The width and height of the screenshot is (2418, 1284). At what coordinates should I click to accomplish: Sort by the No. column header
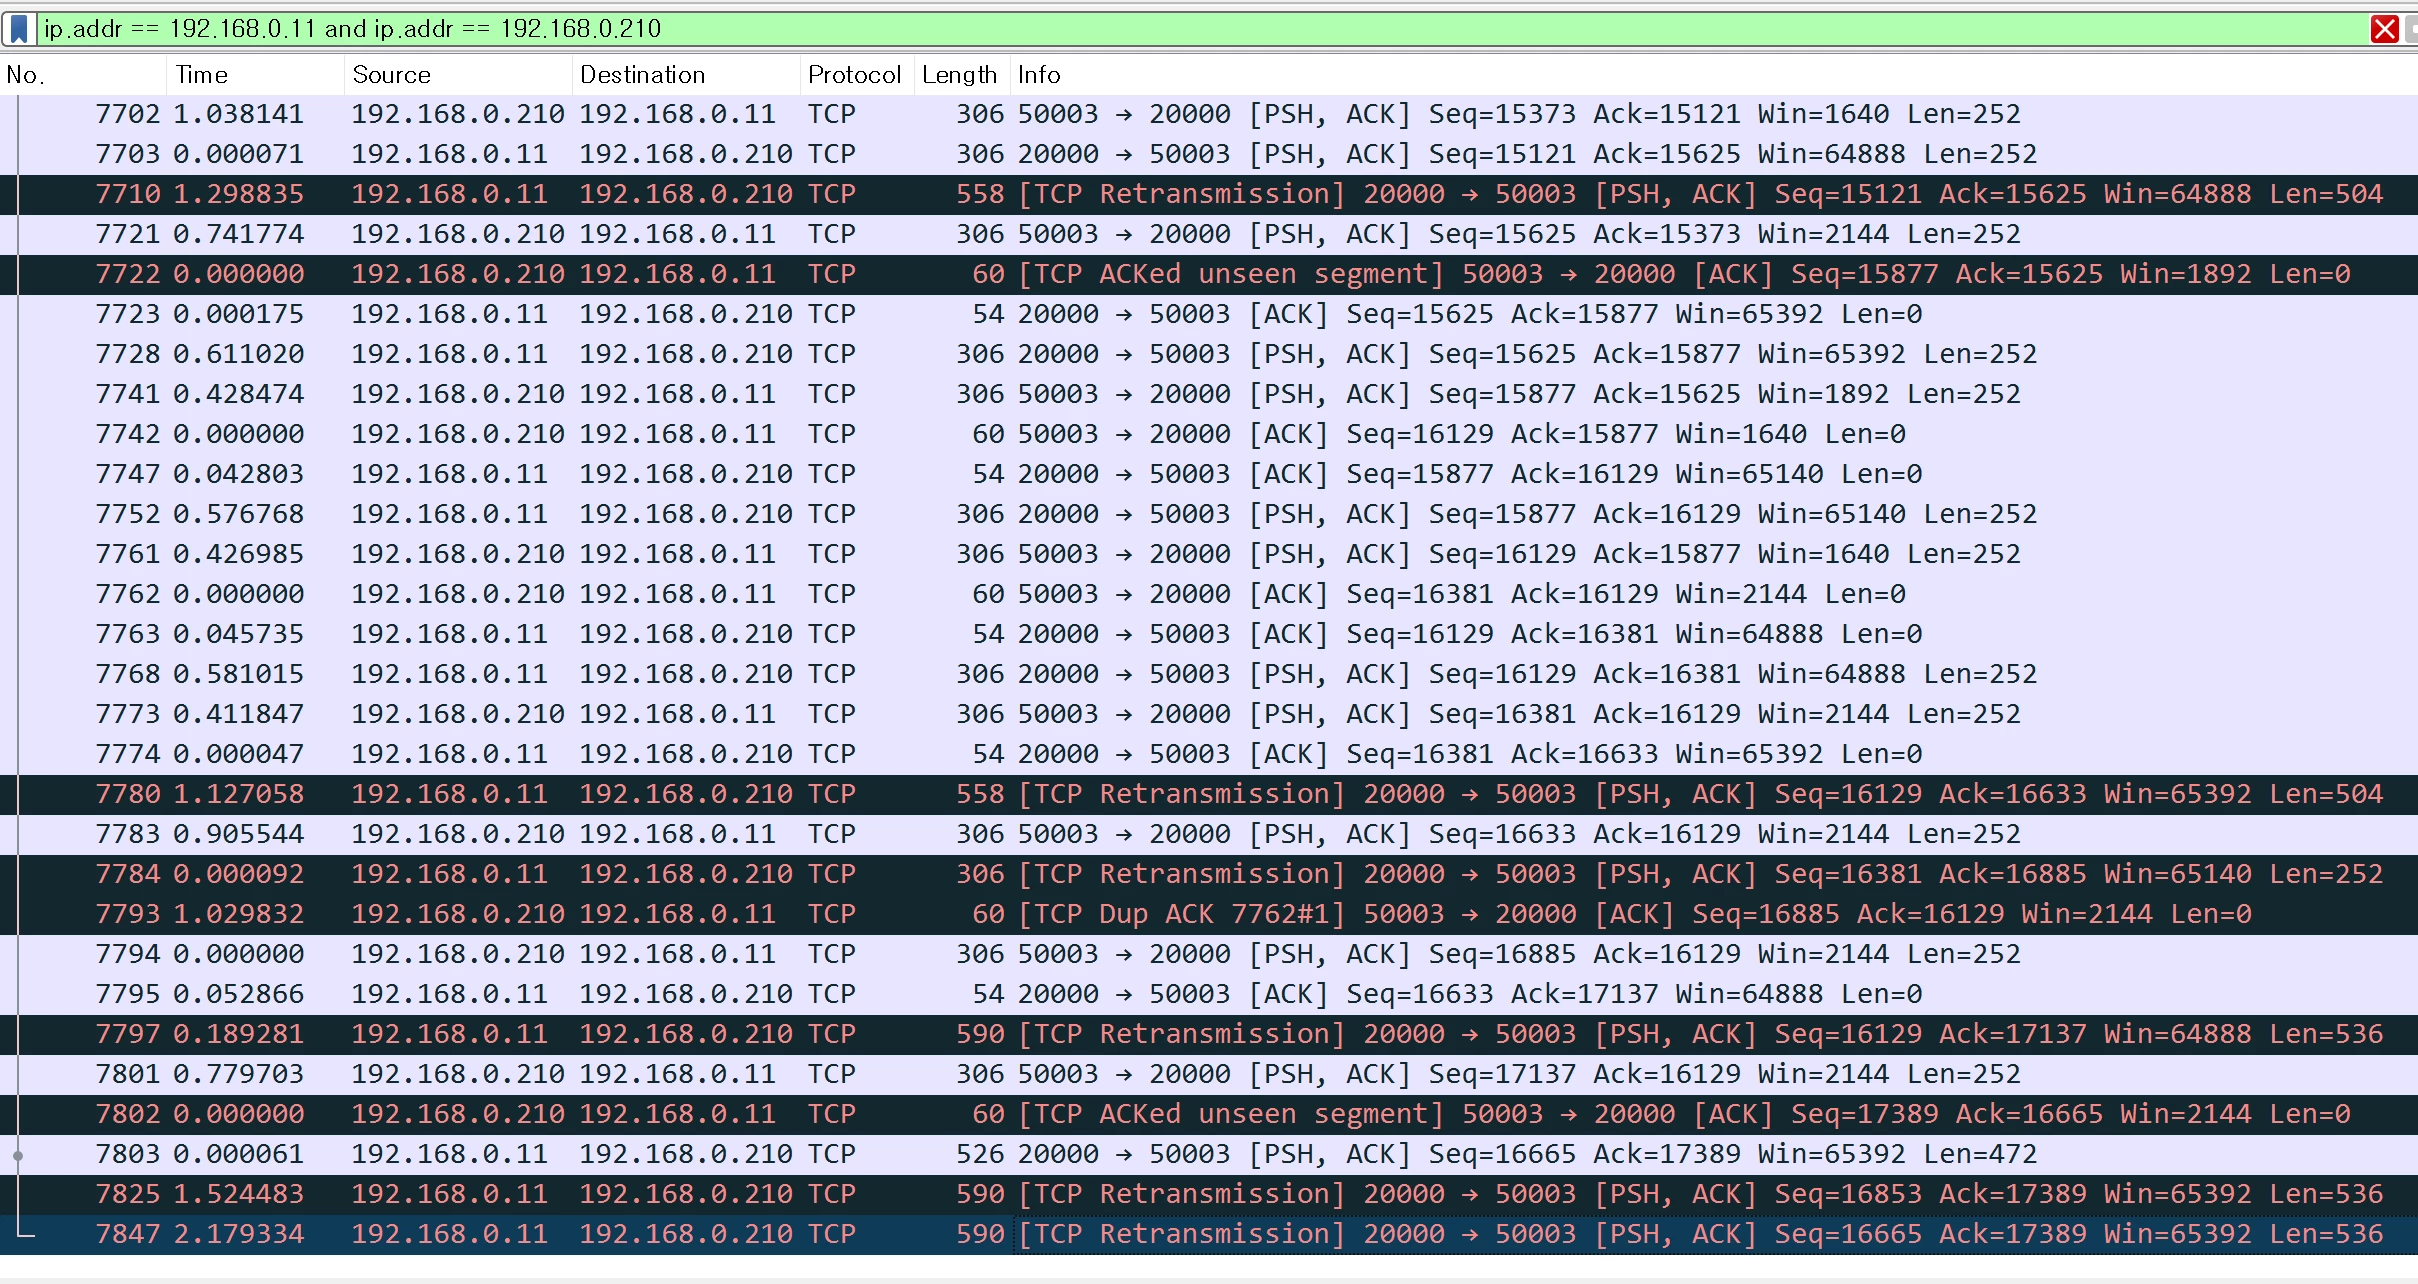83,75
